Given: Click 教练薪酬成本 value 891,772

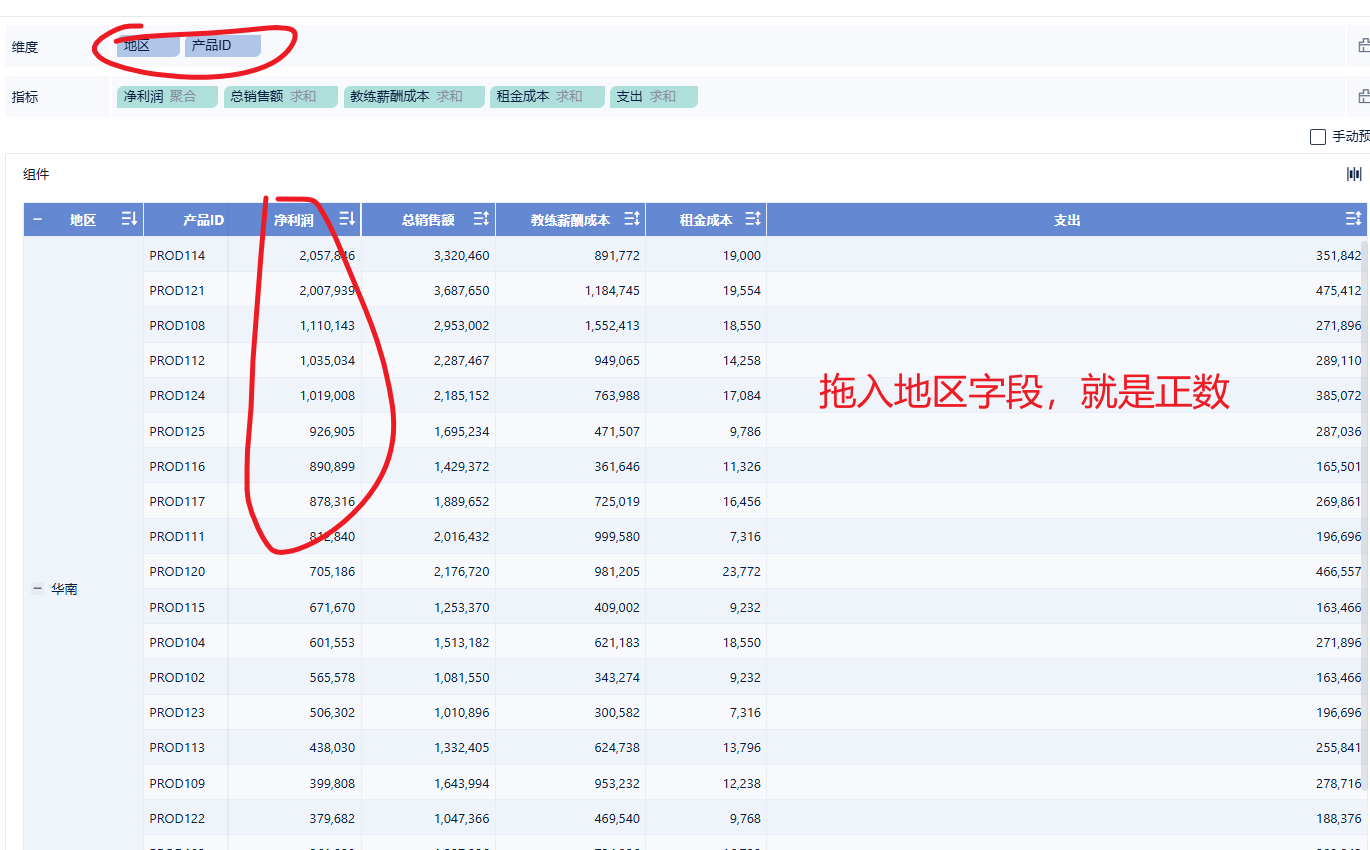Looking at the screenshot, I should click(617, 255).
